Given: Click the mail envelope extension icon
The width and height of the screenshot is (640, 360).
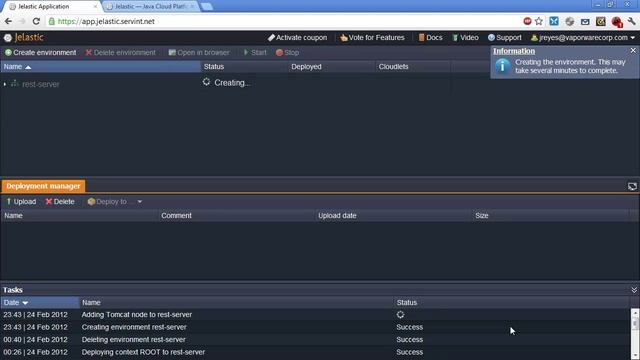Looking at the screenshot, I should coord(585,22).
